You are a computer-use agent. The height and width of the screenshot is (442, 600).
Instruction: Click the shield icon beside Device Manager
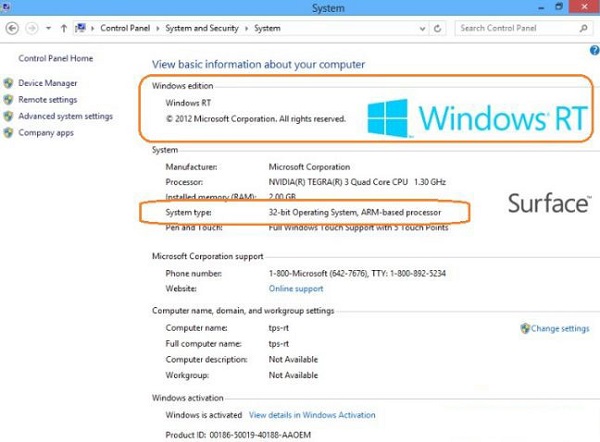click(8, 83)
